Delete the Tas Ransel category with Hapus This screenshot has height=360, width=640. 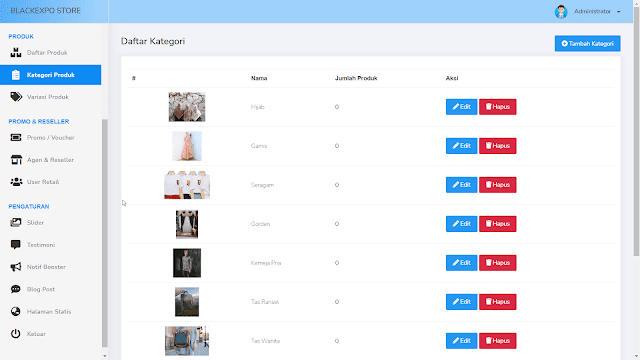pyautogui.click(x=498, y=302)
